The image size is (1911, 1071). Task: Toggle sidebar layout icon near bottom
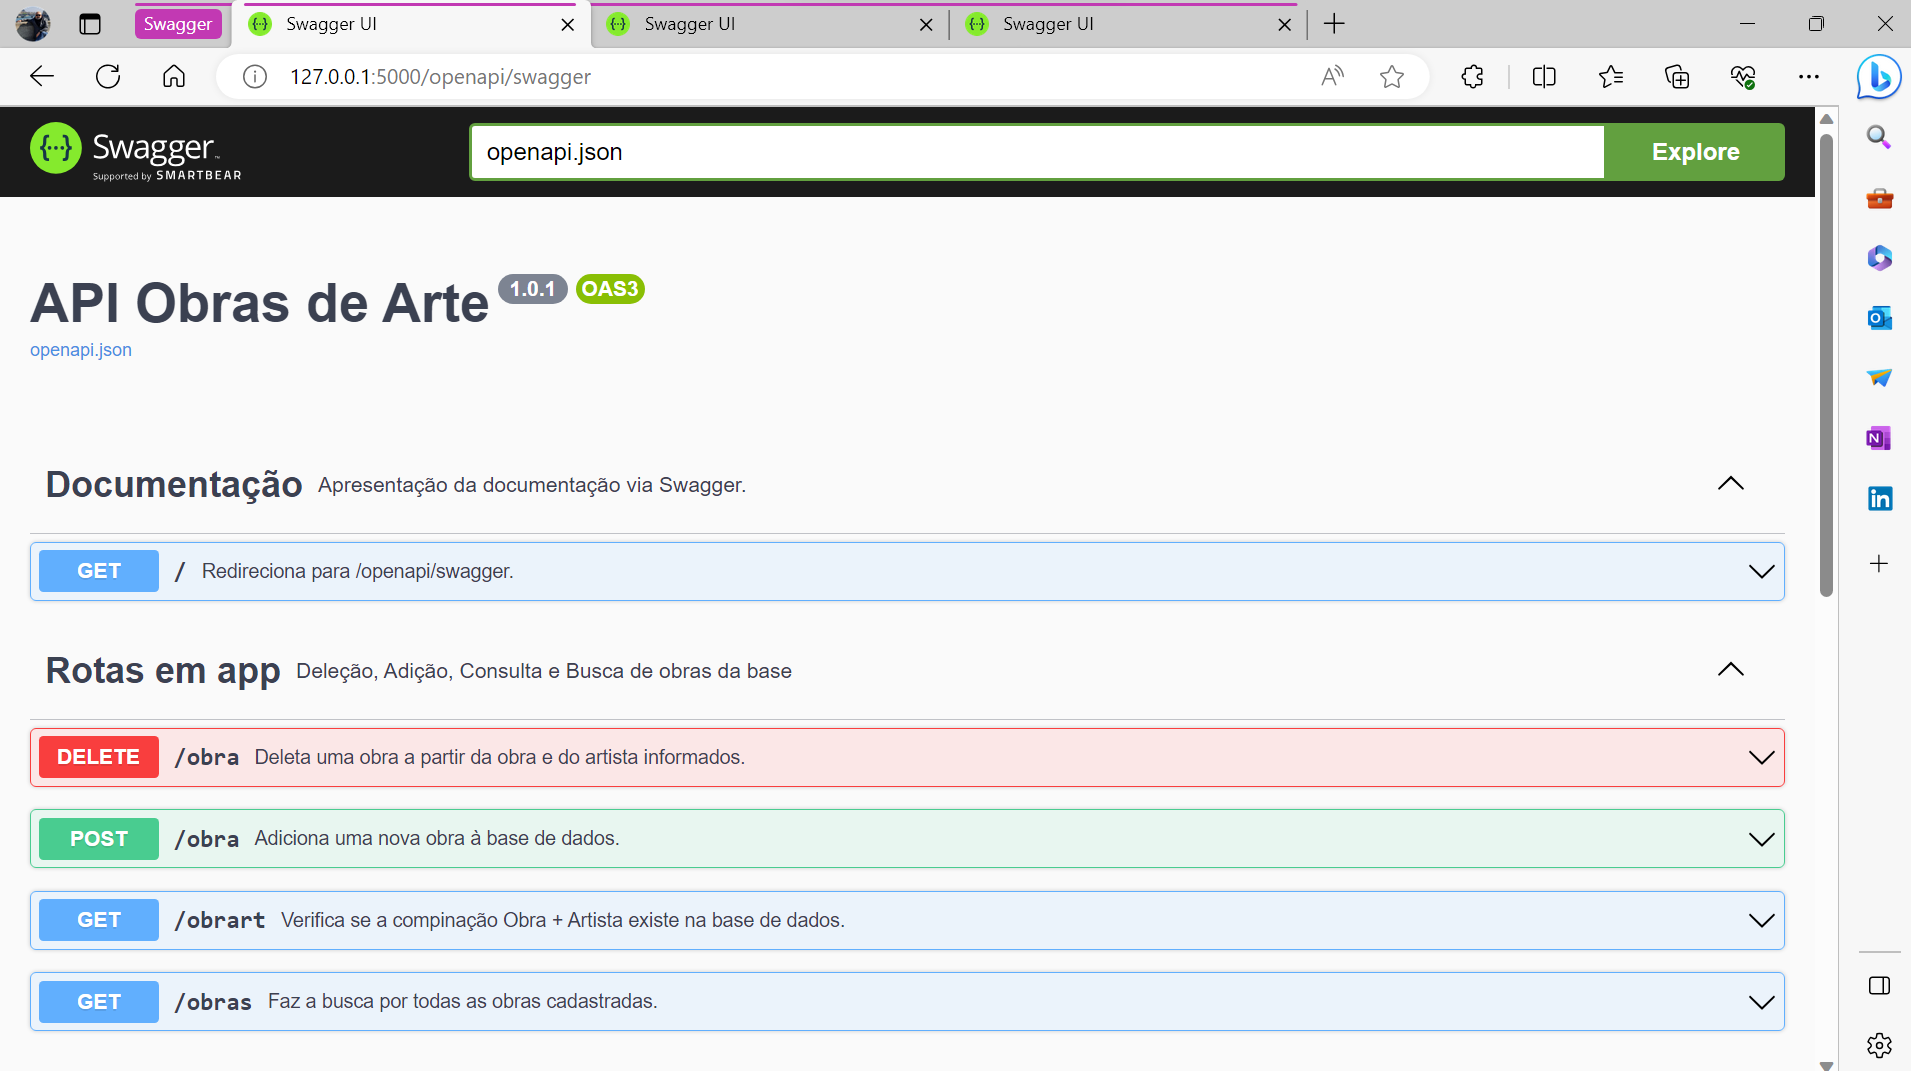1879,986
